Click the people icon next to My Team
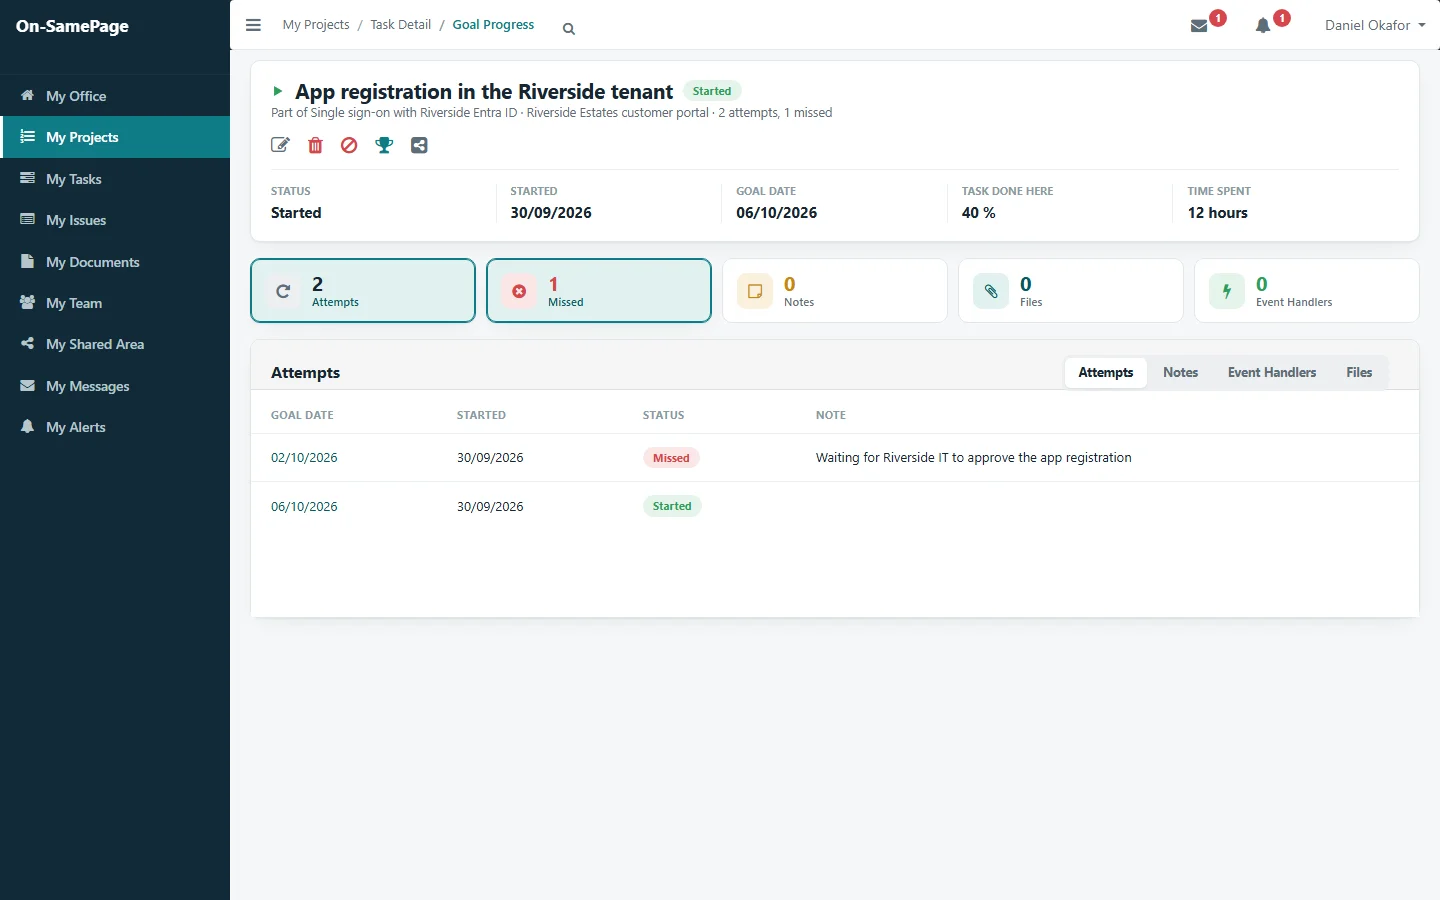 pos(28,302)
